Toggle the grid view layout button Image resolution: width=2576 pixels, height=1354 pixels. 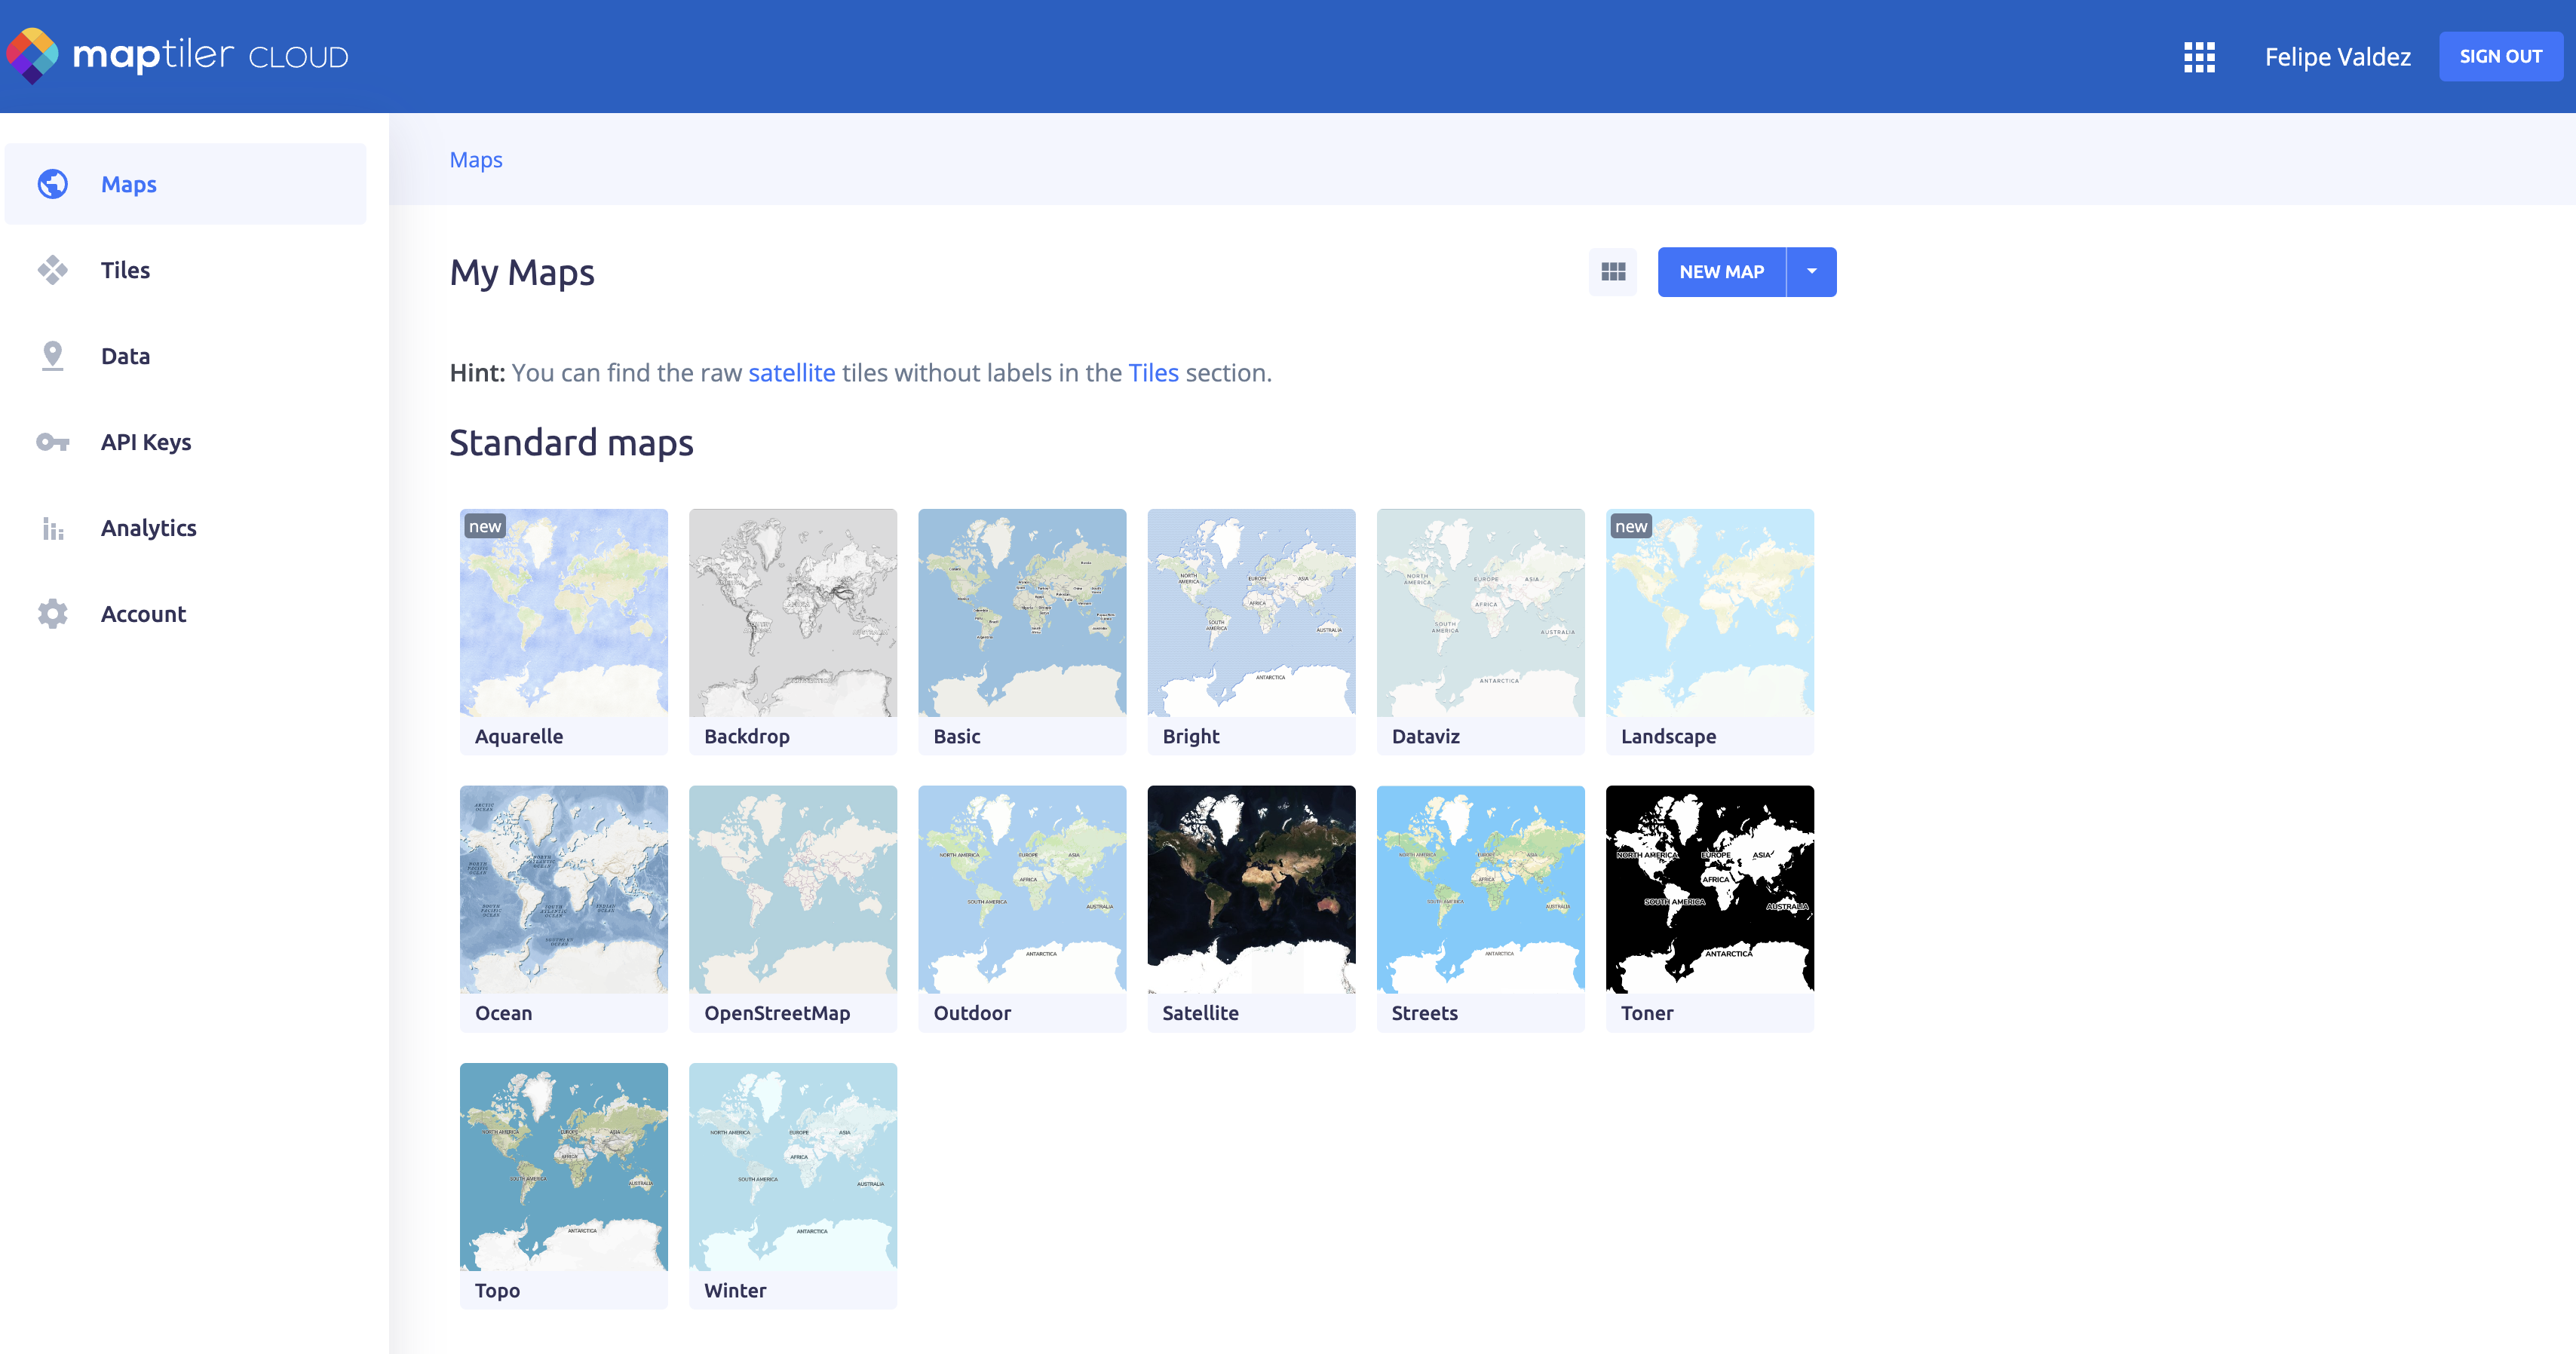(1613, 272)
